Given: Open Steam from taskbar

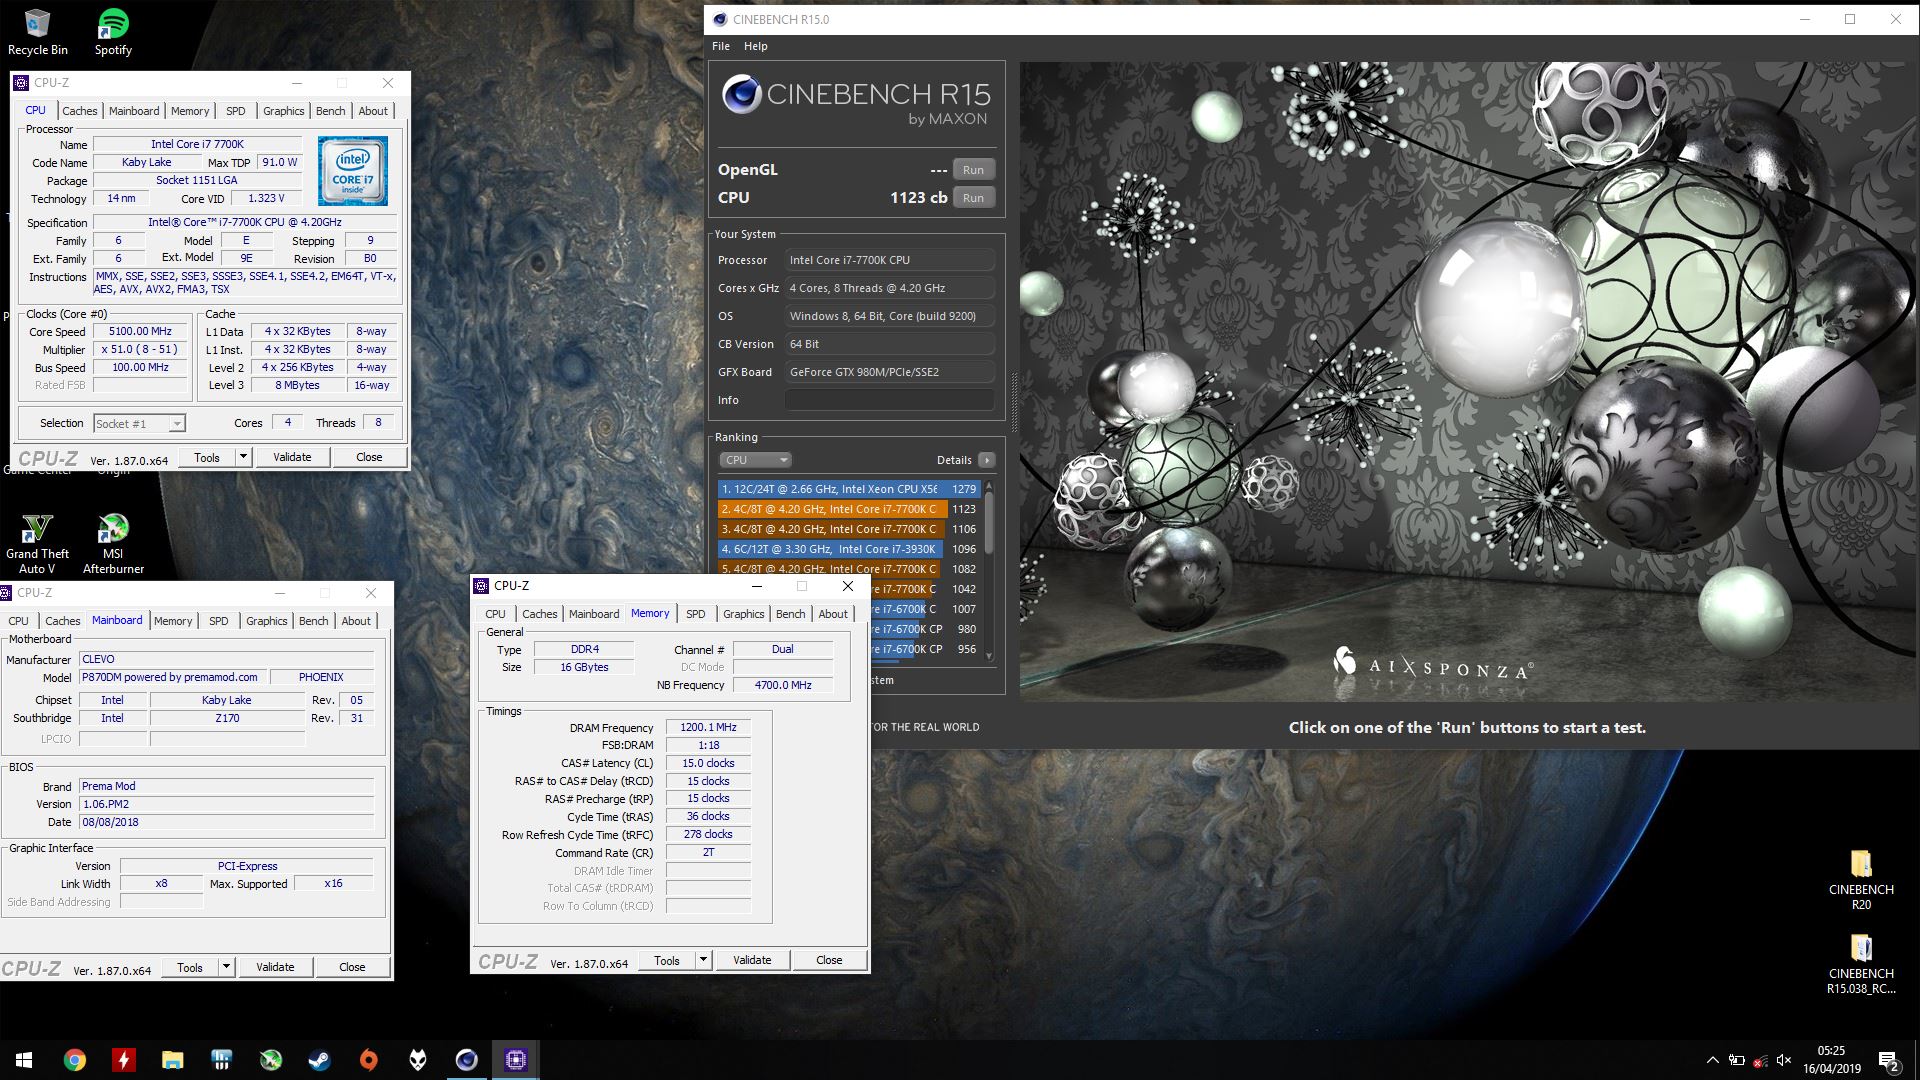Looking at the screenshot, I should click(319, 1060).
